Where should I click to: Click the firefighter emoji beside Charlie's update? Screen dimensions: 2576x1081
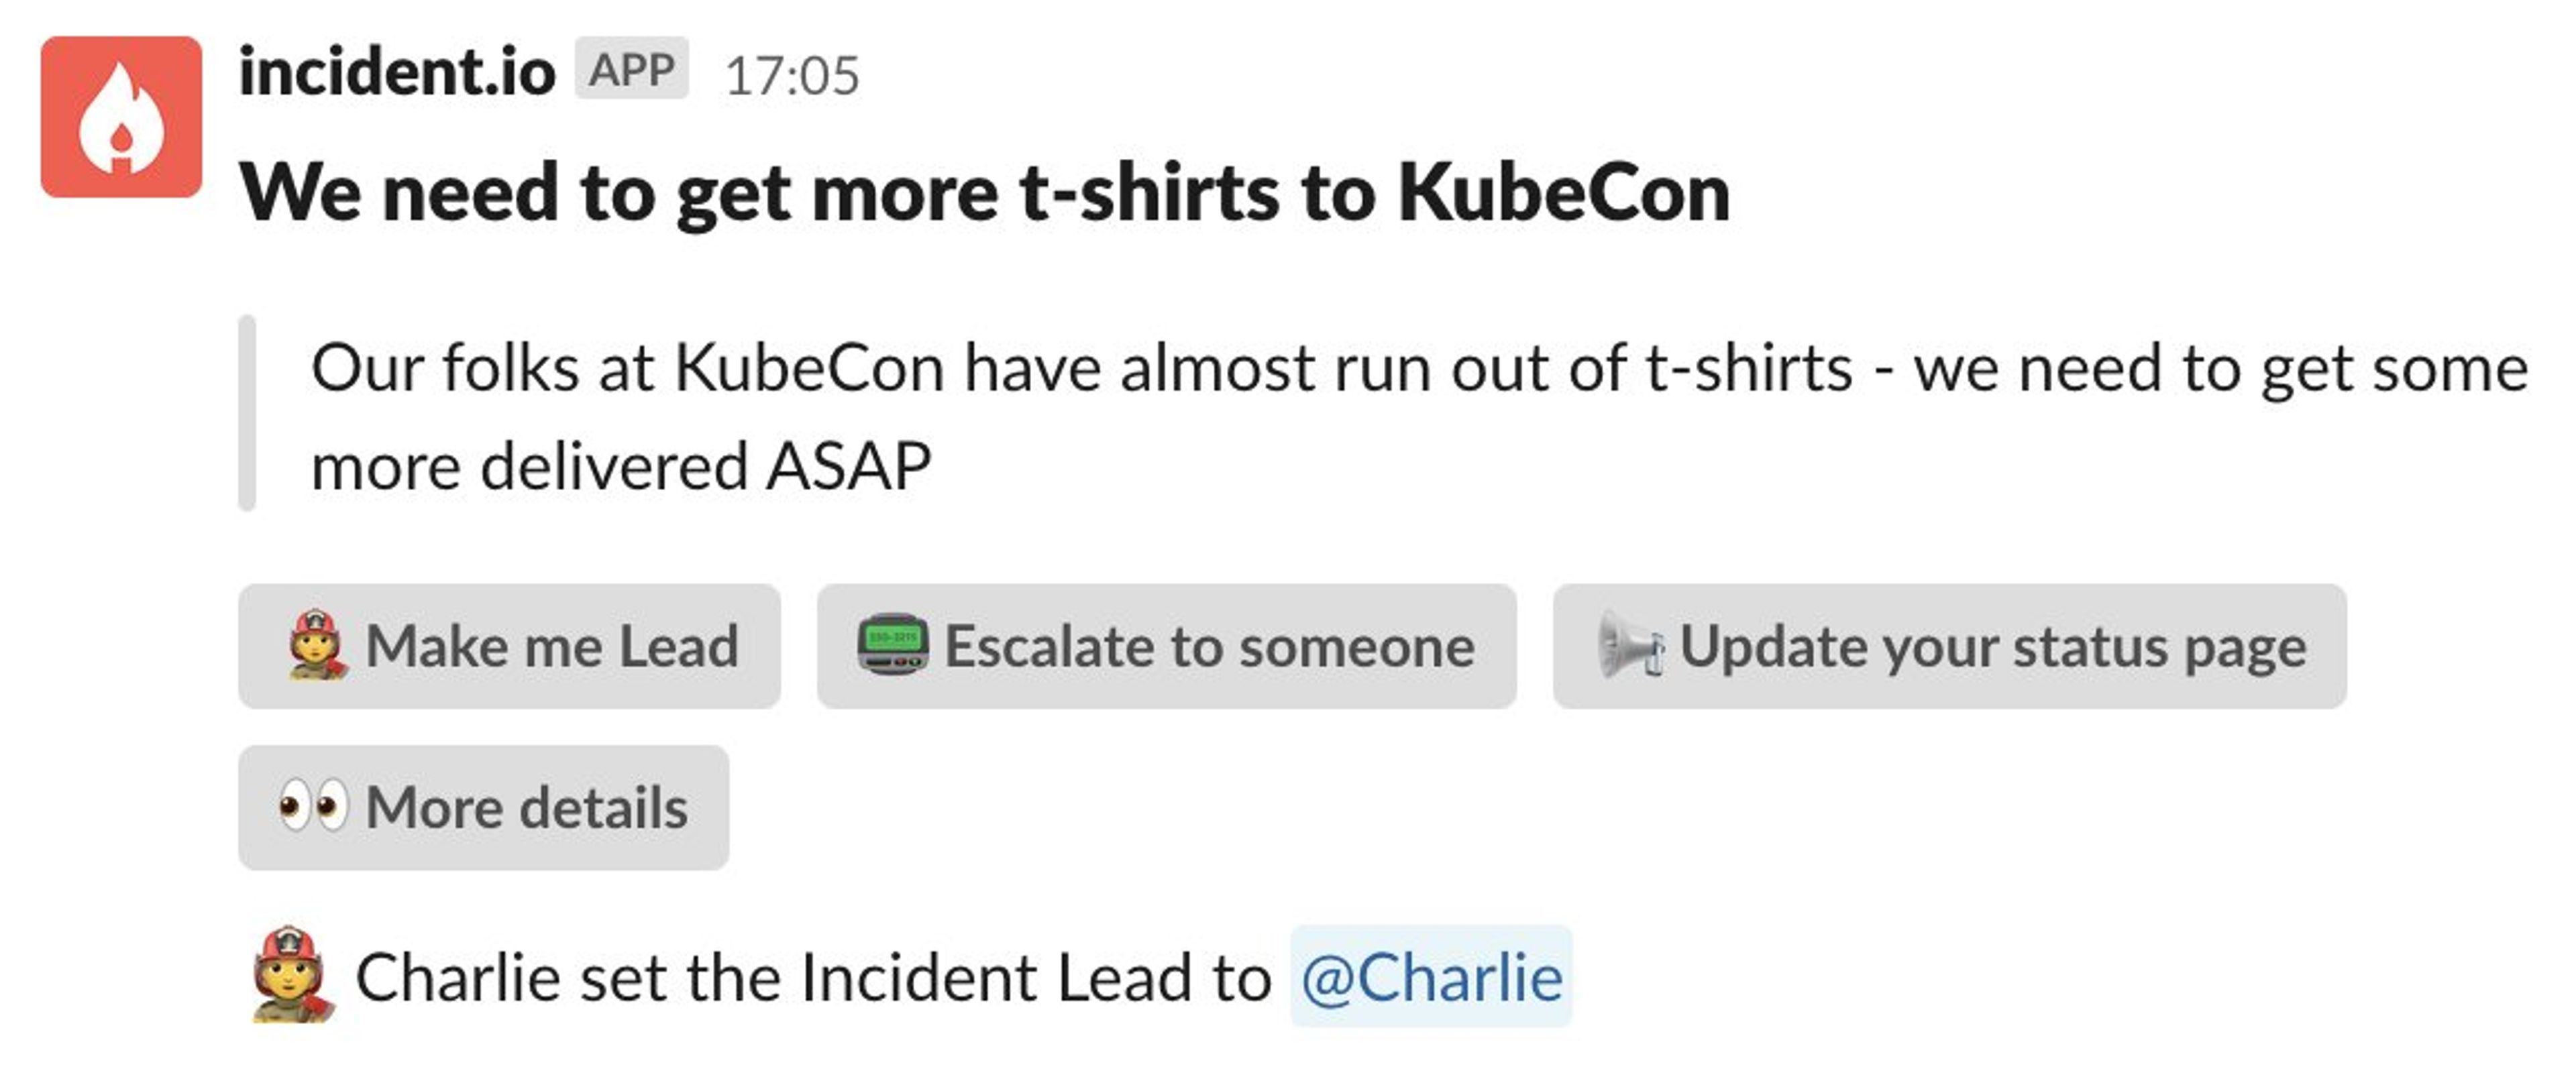[292, 975]
